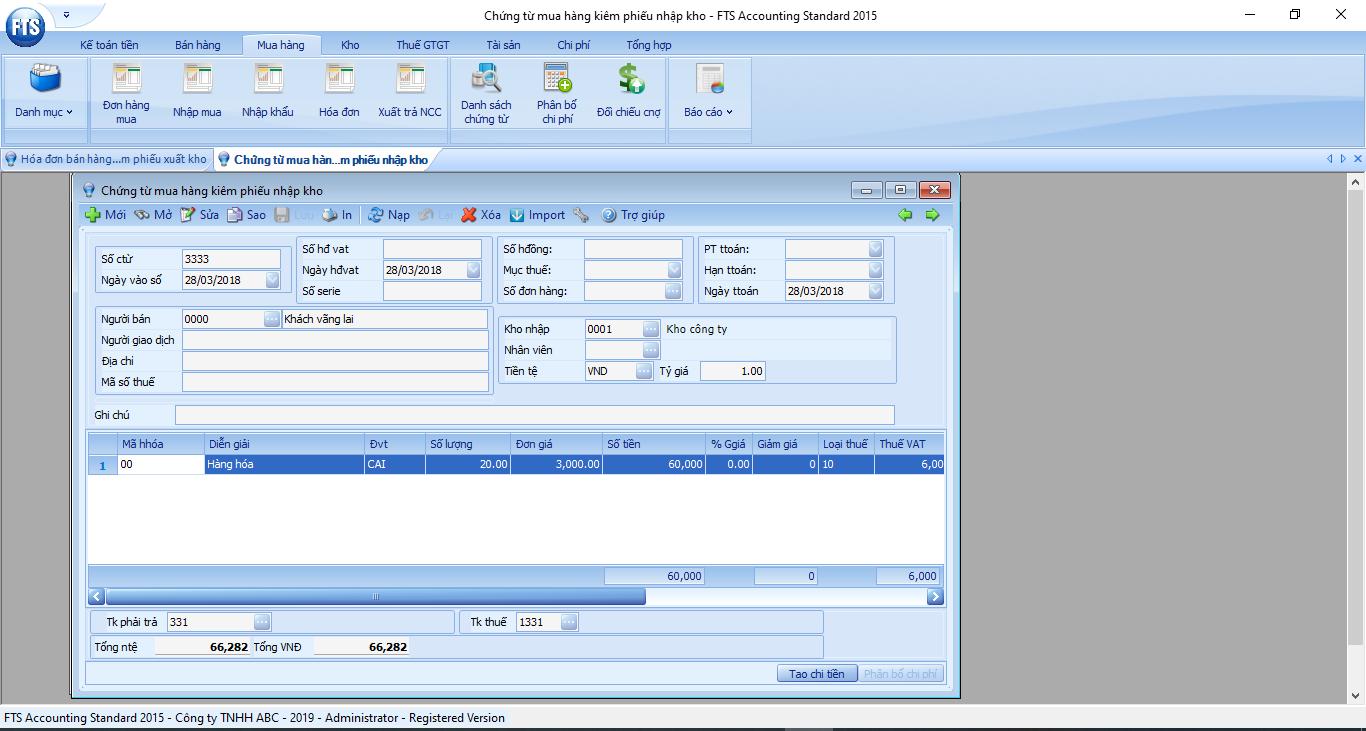This screenshot has height=731, width=1366.
Task: Open Nhập mua purchase entry
Action: (x=197, y=91)
